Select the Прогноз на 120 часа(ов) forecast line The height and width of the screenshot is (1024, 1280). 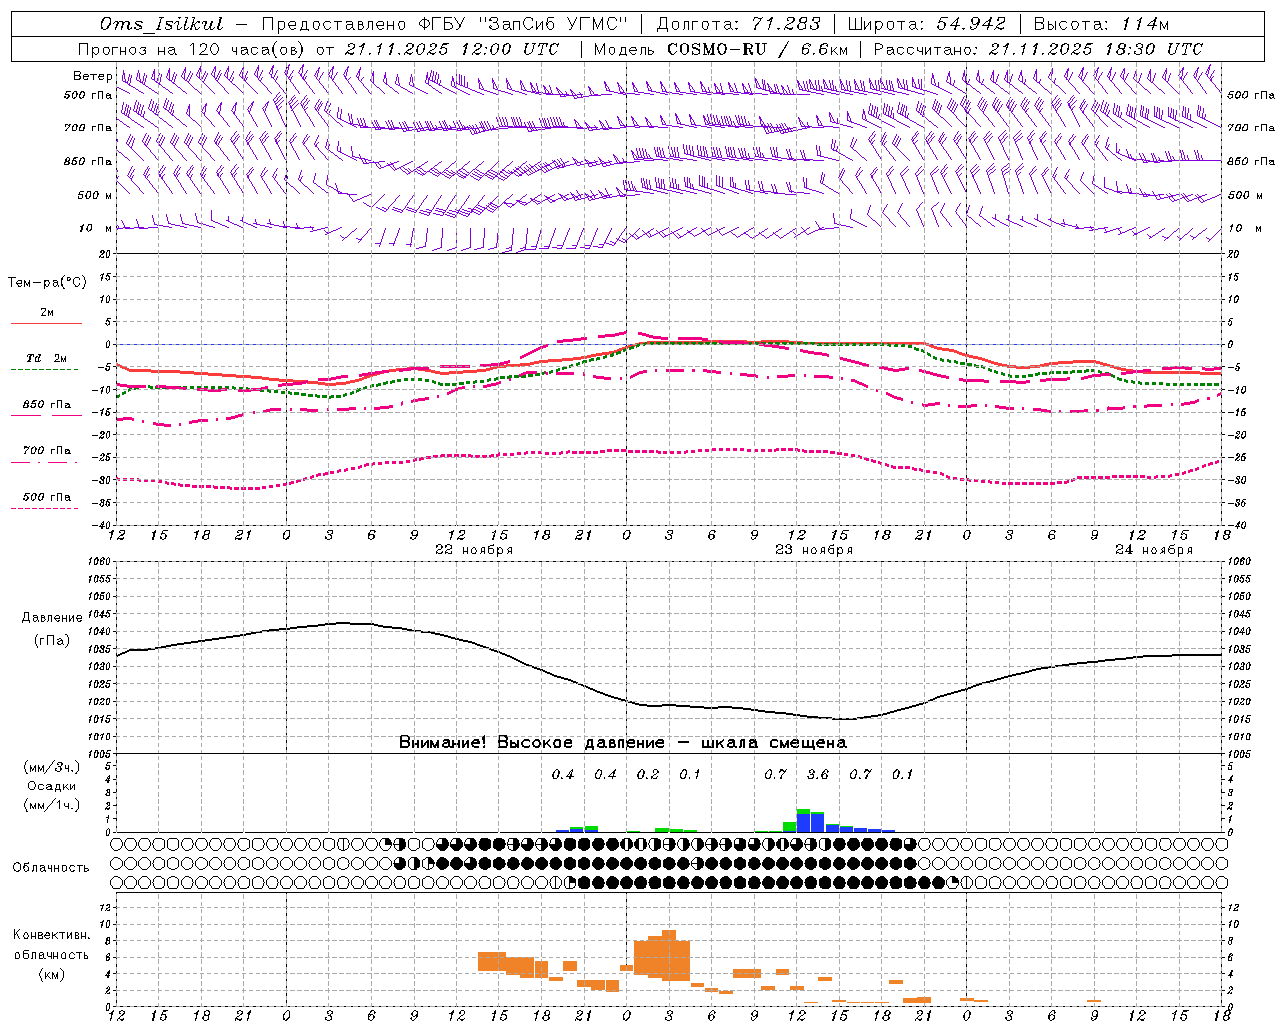[319, 49]
